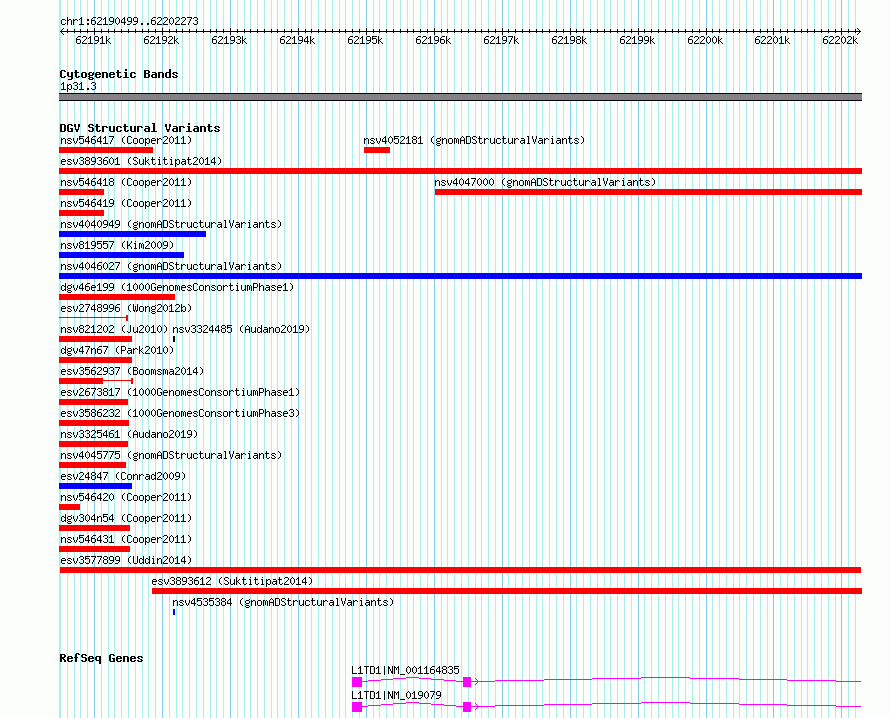
Task: Click the nsv4045775 gnomAD variant label
Action: (x=171, y=455)
